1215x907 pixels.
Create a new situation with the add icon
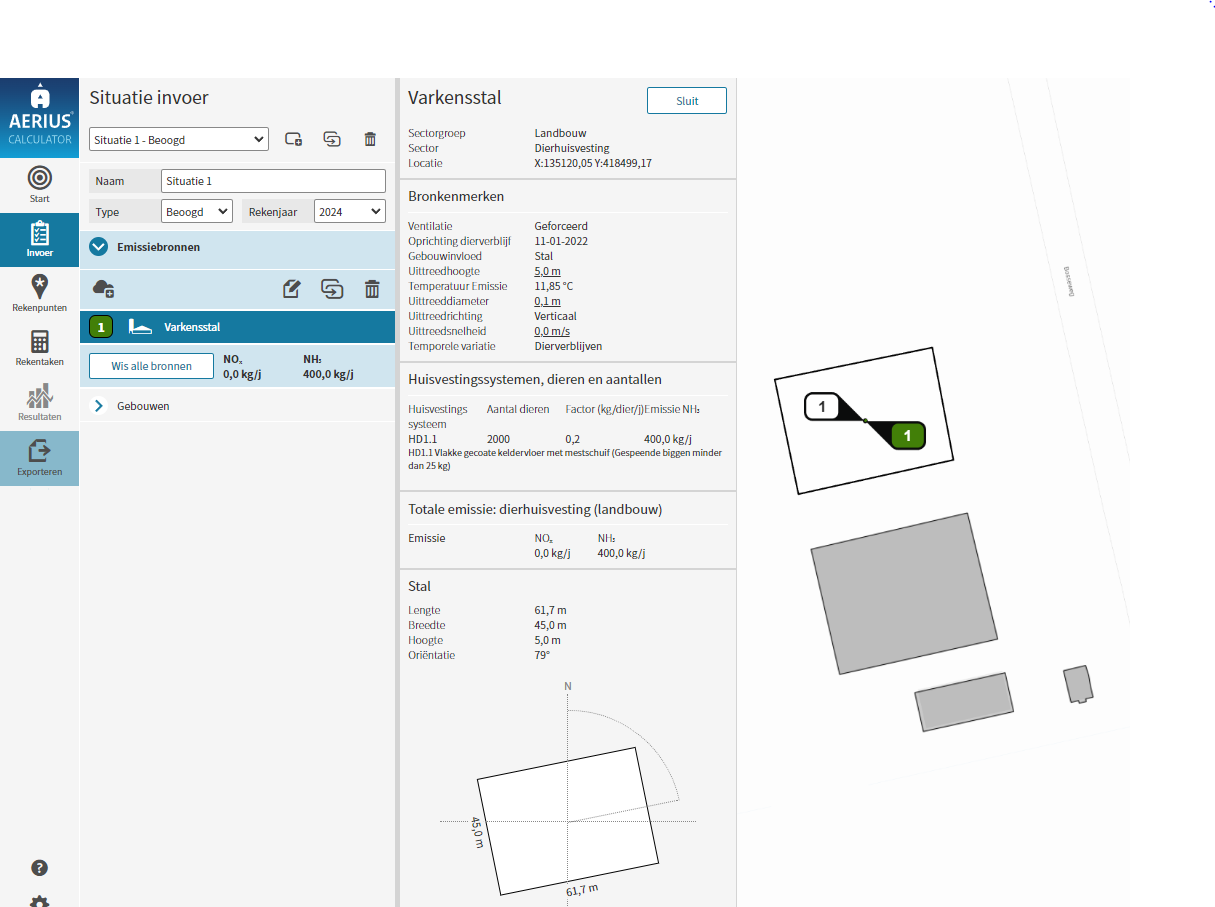point(293,139)
